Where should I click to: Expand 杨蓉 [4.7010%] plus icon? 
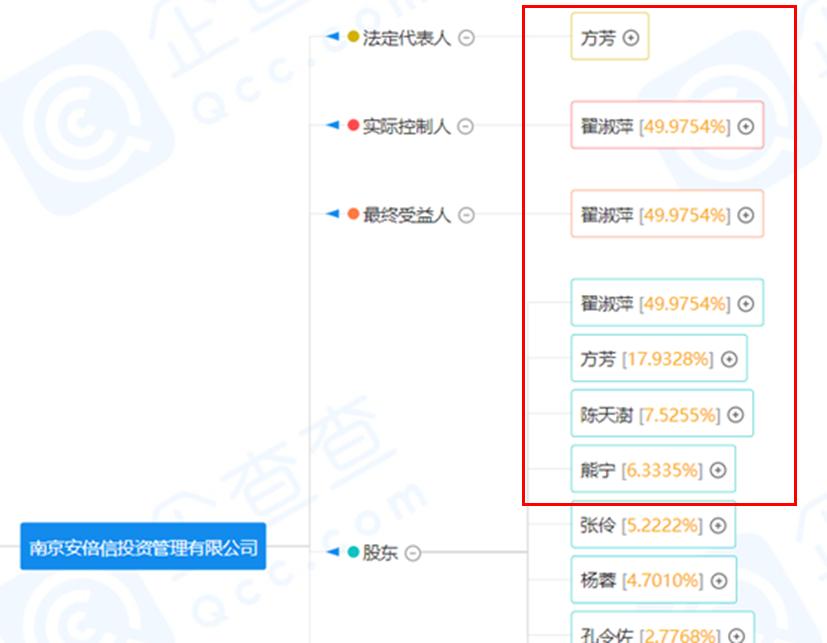tap(719, 581)
